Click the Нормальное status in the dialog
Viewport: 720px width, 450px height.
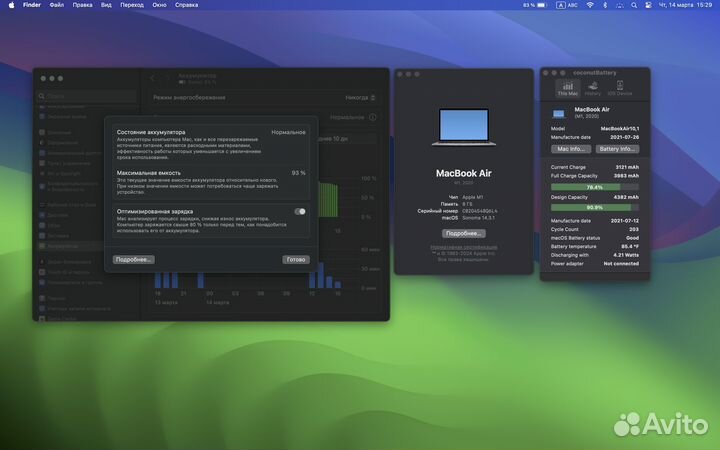(288, 132)
